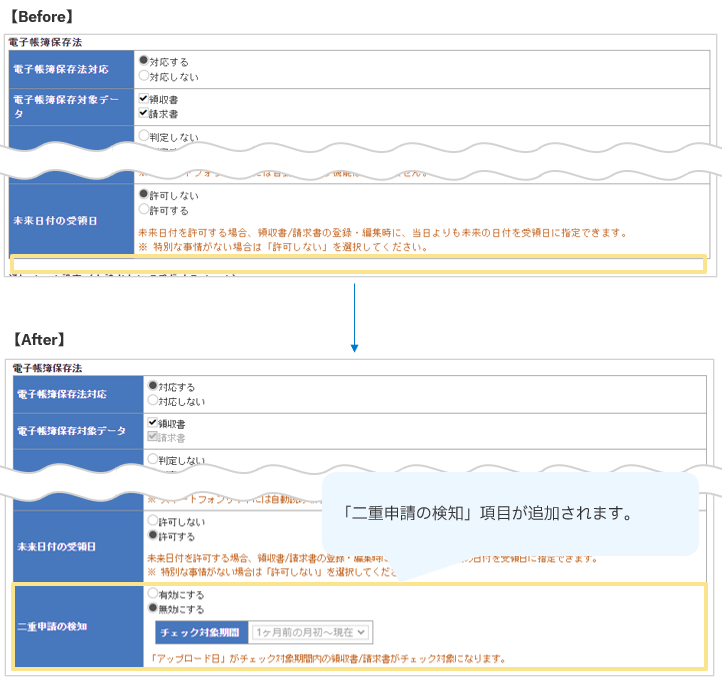This screenshot has width=722, height=681.
Task: Select 対応しない radio in Before section
Action: [144, 74]
